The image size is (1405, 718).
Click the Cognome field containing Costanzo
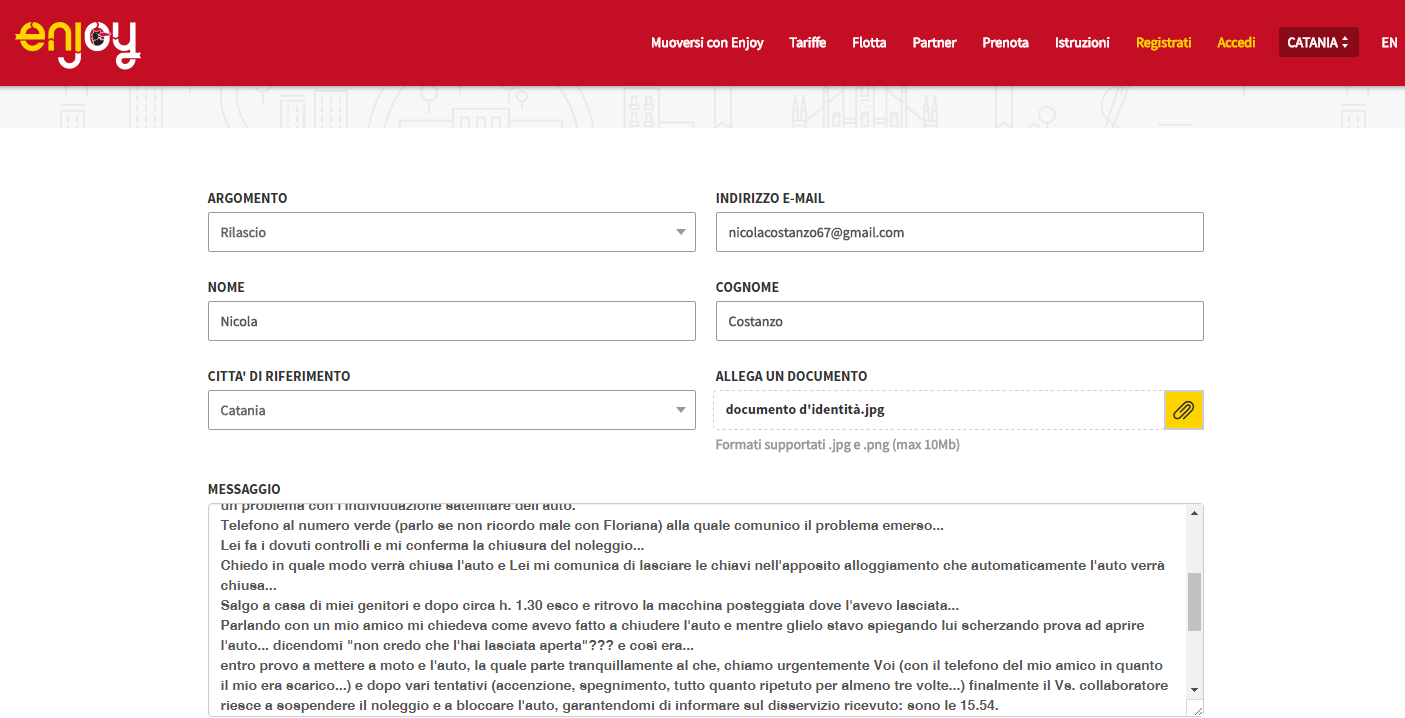tap(959, 321)
